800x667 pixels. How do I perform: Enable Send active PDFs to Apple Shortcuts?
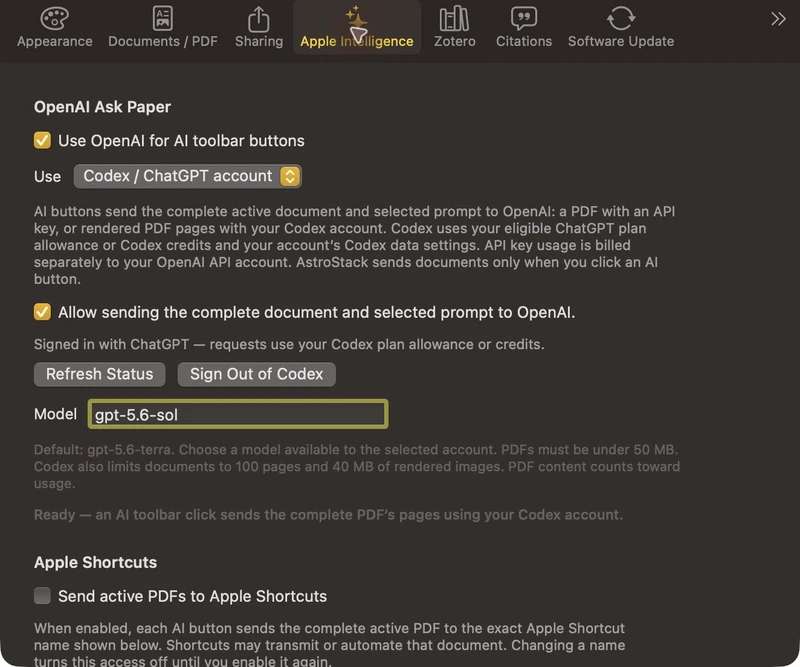42,596
